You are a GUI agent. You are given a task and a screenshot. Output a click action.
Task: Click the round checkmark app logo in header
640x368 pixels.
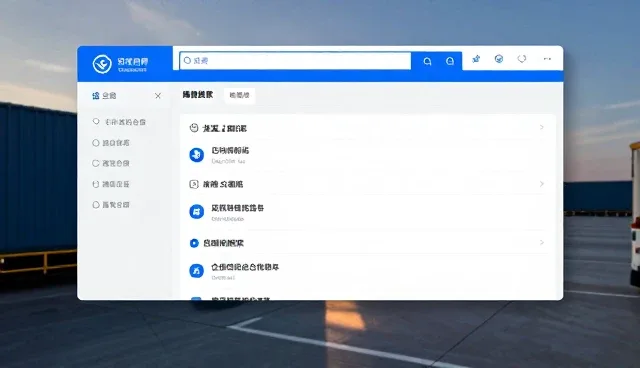(x=102, y=64)
